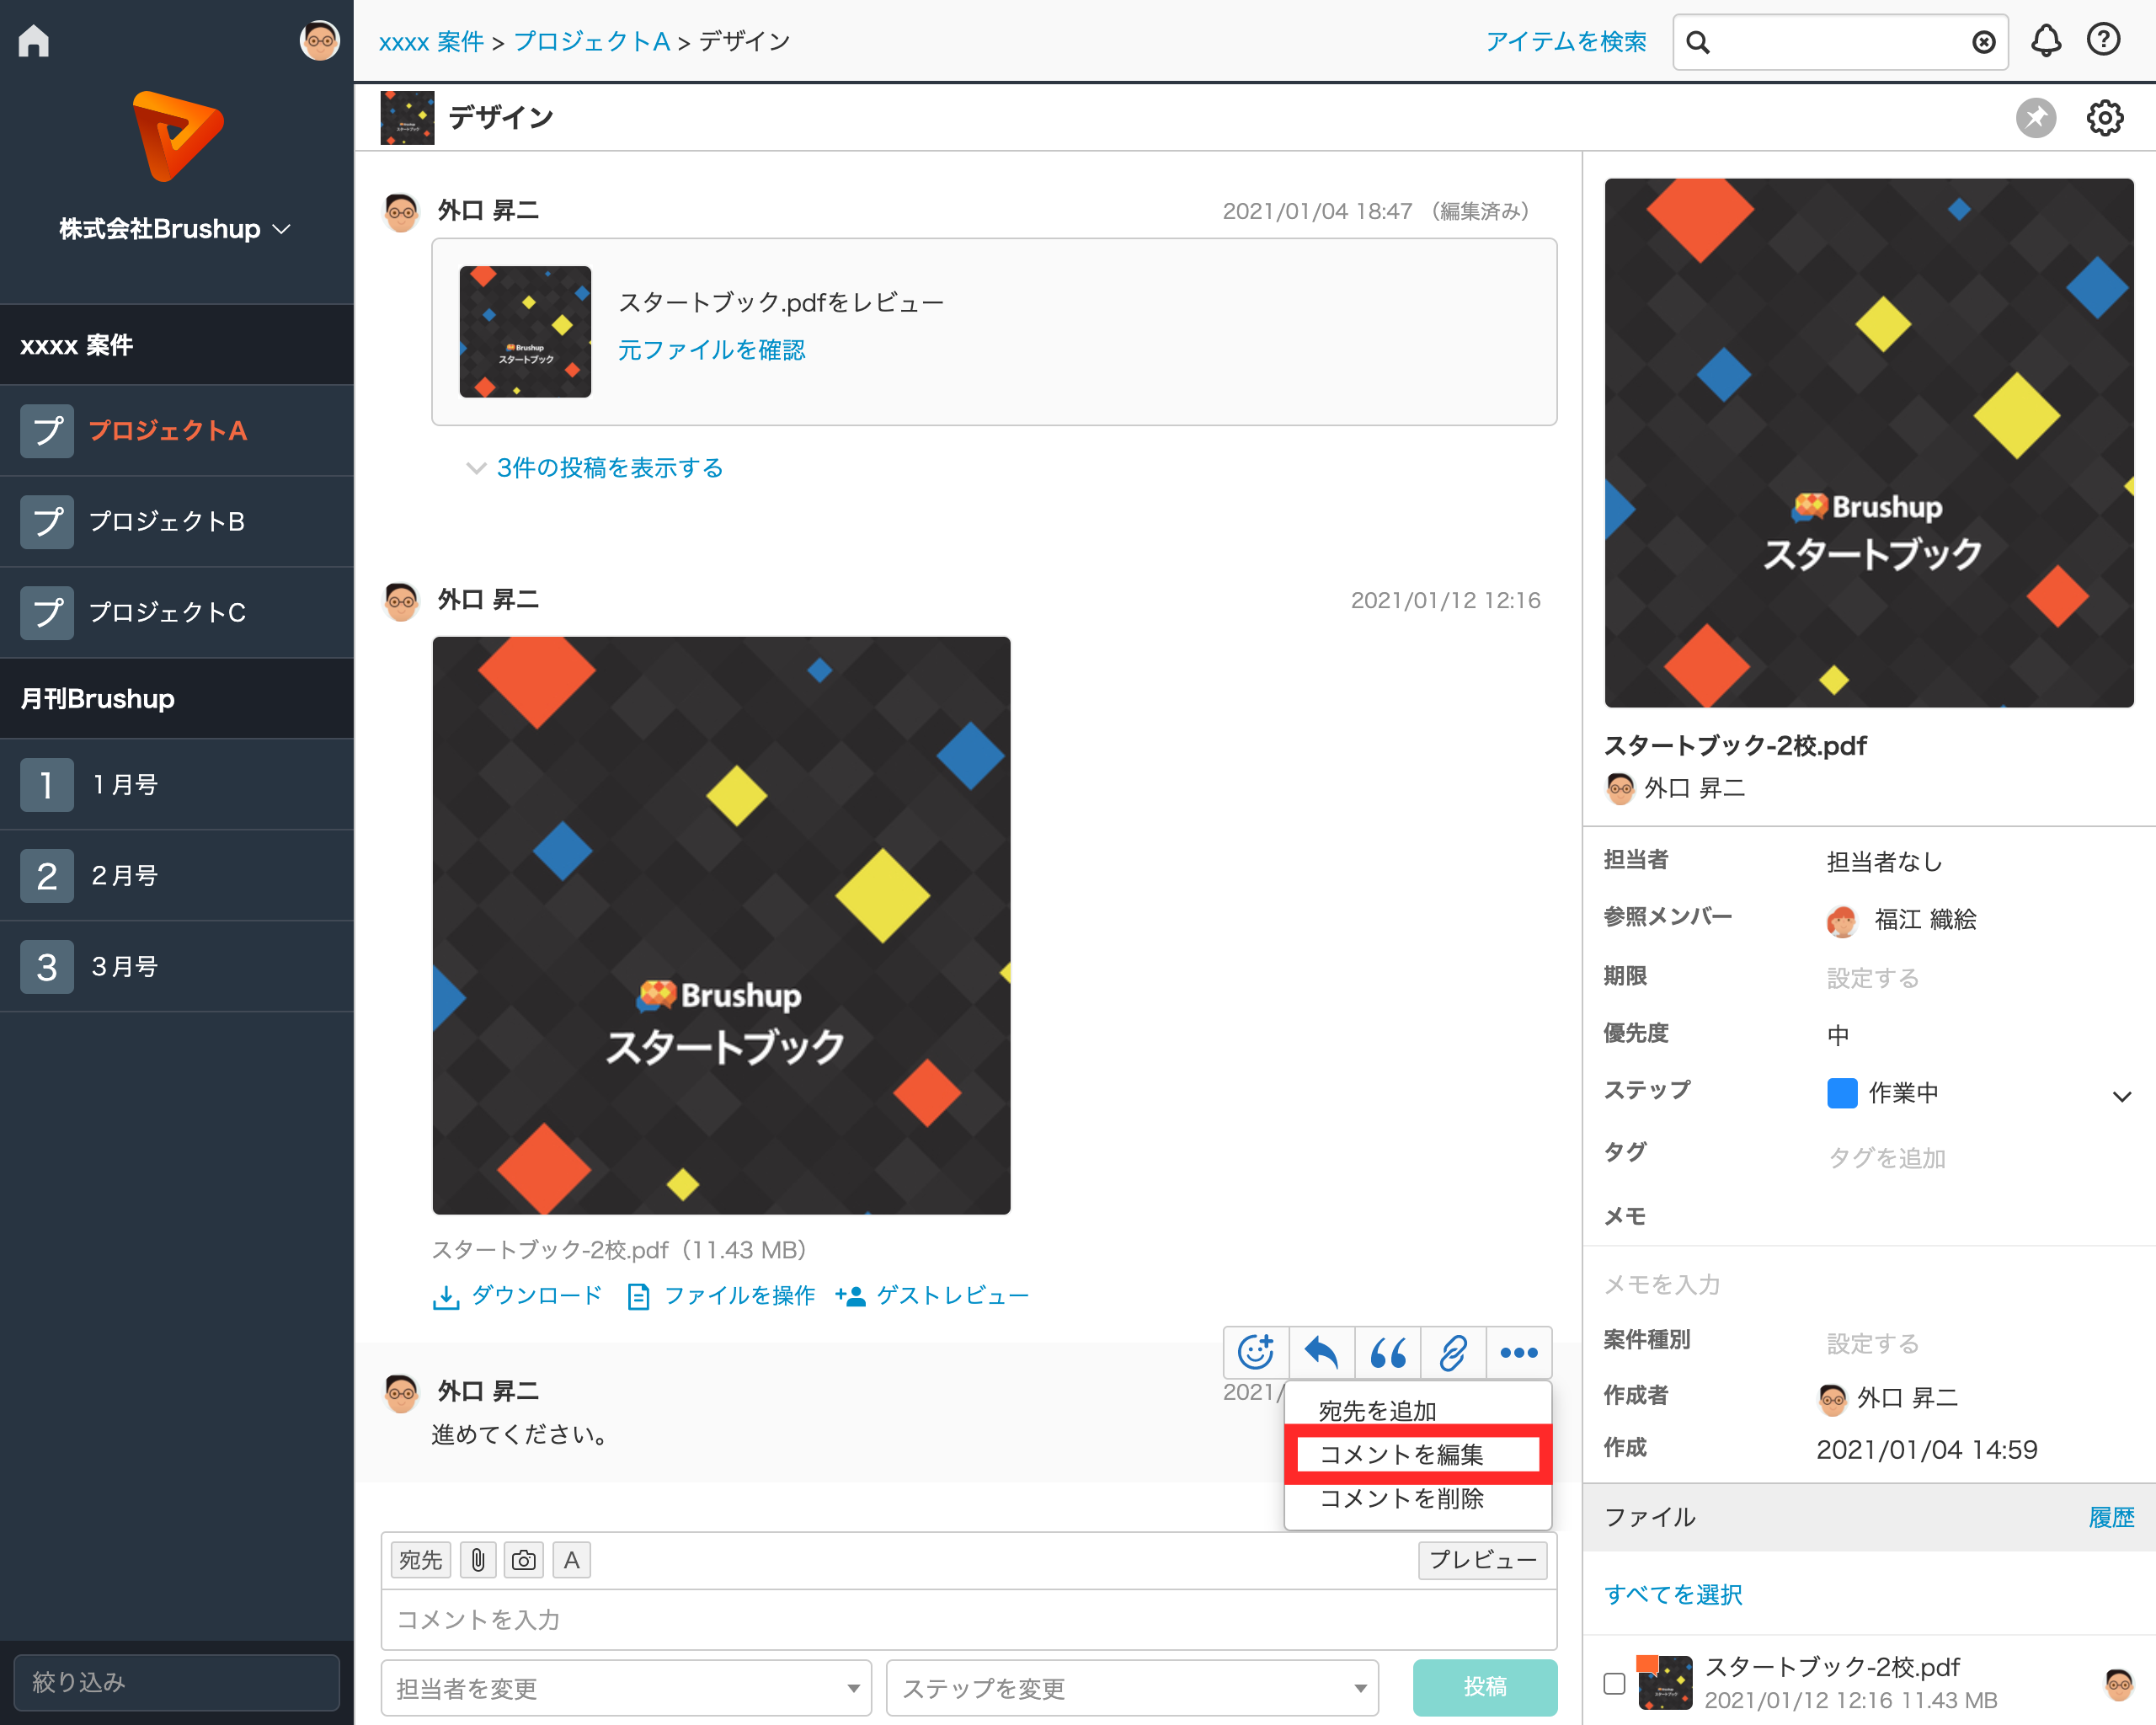The height and width of the screenshot is (1725, 2156).
Task: Pin this item with the pin icon
Action: pos(2035,118)
